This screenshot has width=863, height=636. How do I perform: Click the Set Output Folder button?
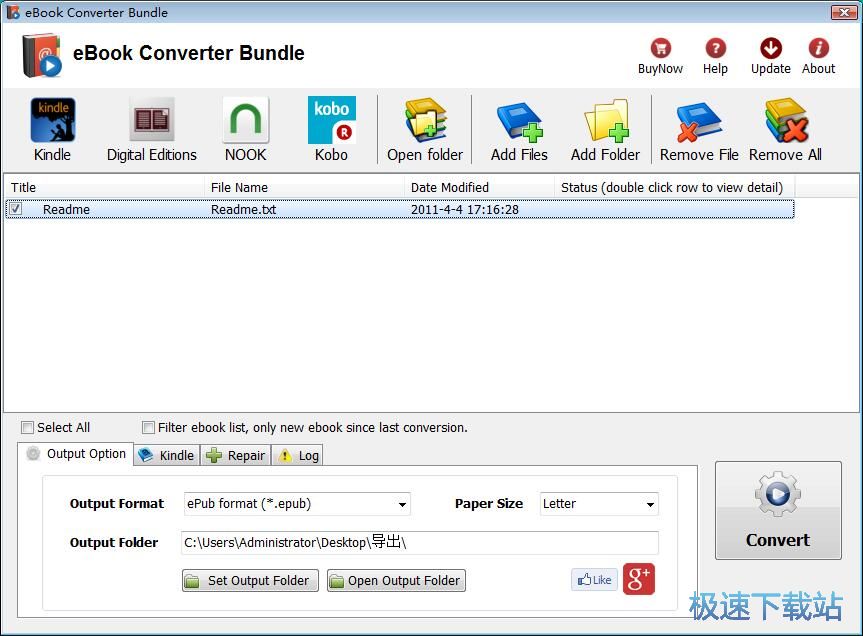tap(250, 580)
